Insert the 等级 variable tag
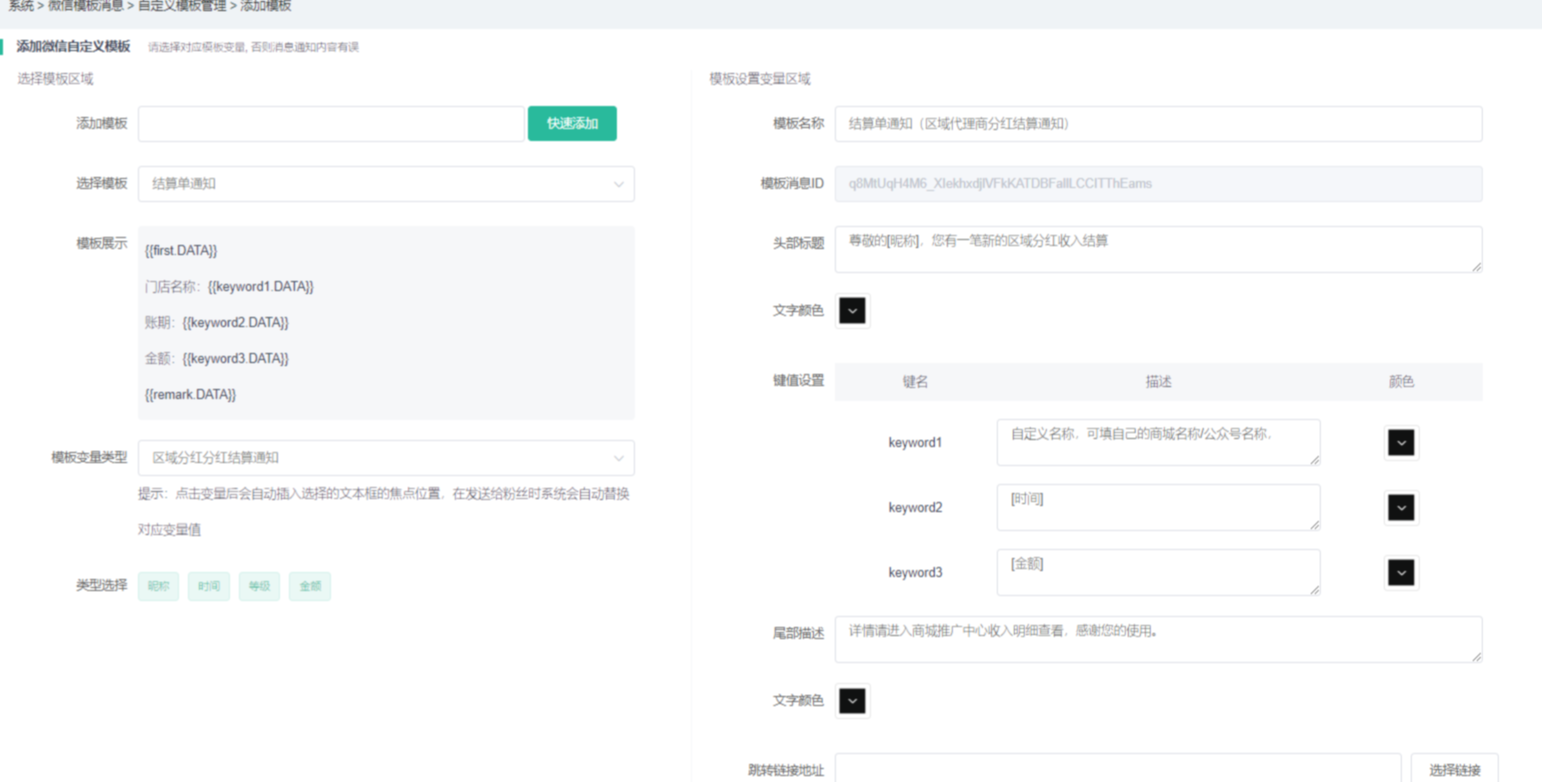Image resolution: width=1542 pixels, height=782 pixels. pos(259,587)
